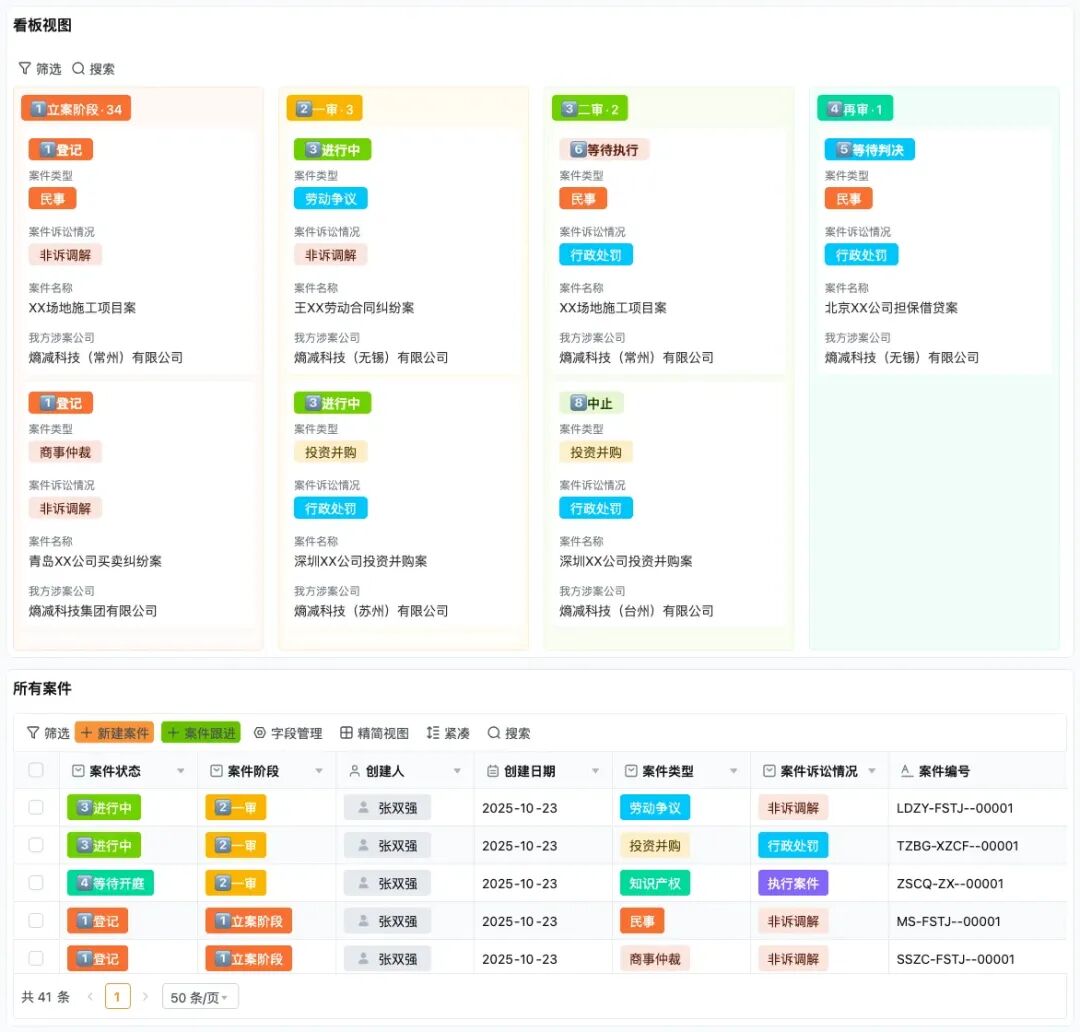1080x1032 pixels.
Task: Click the filter icon in 所有案件 toolbar
Action: [32, 732]
